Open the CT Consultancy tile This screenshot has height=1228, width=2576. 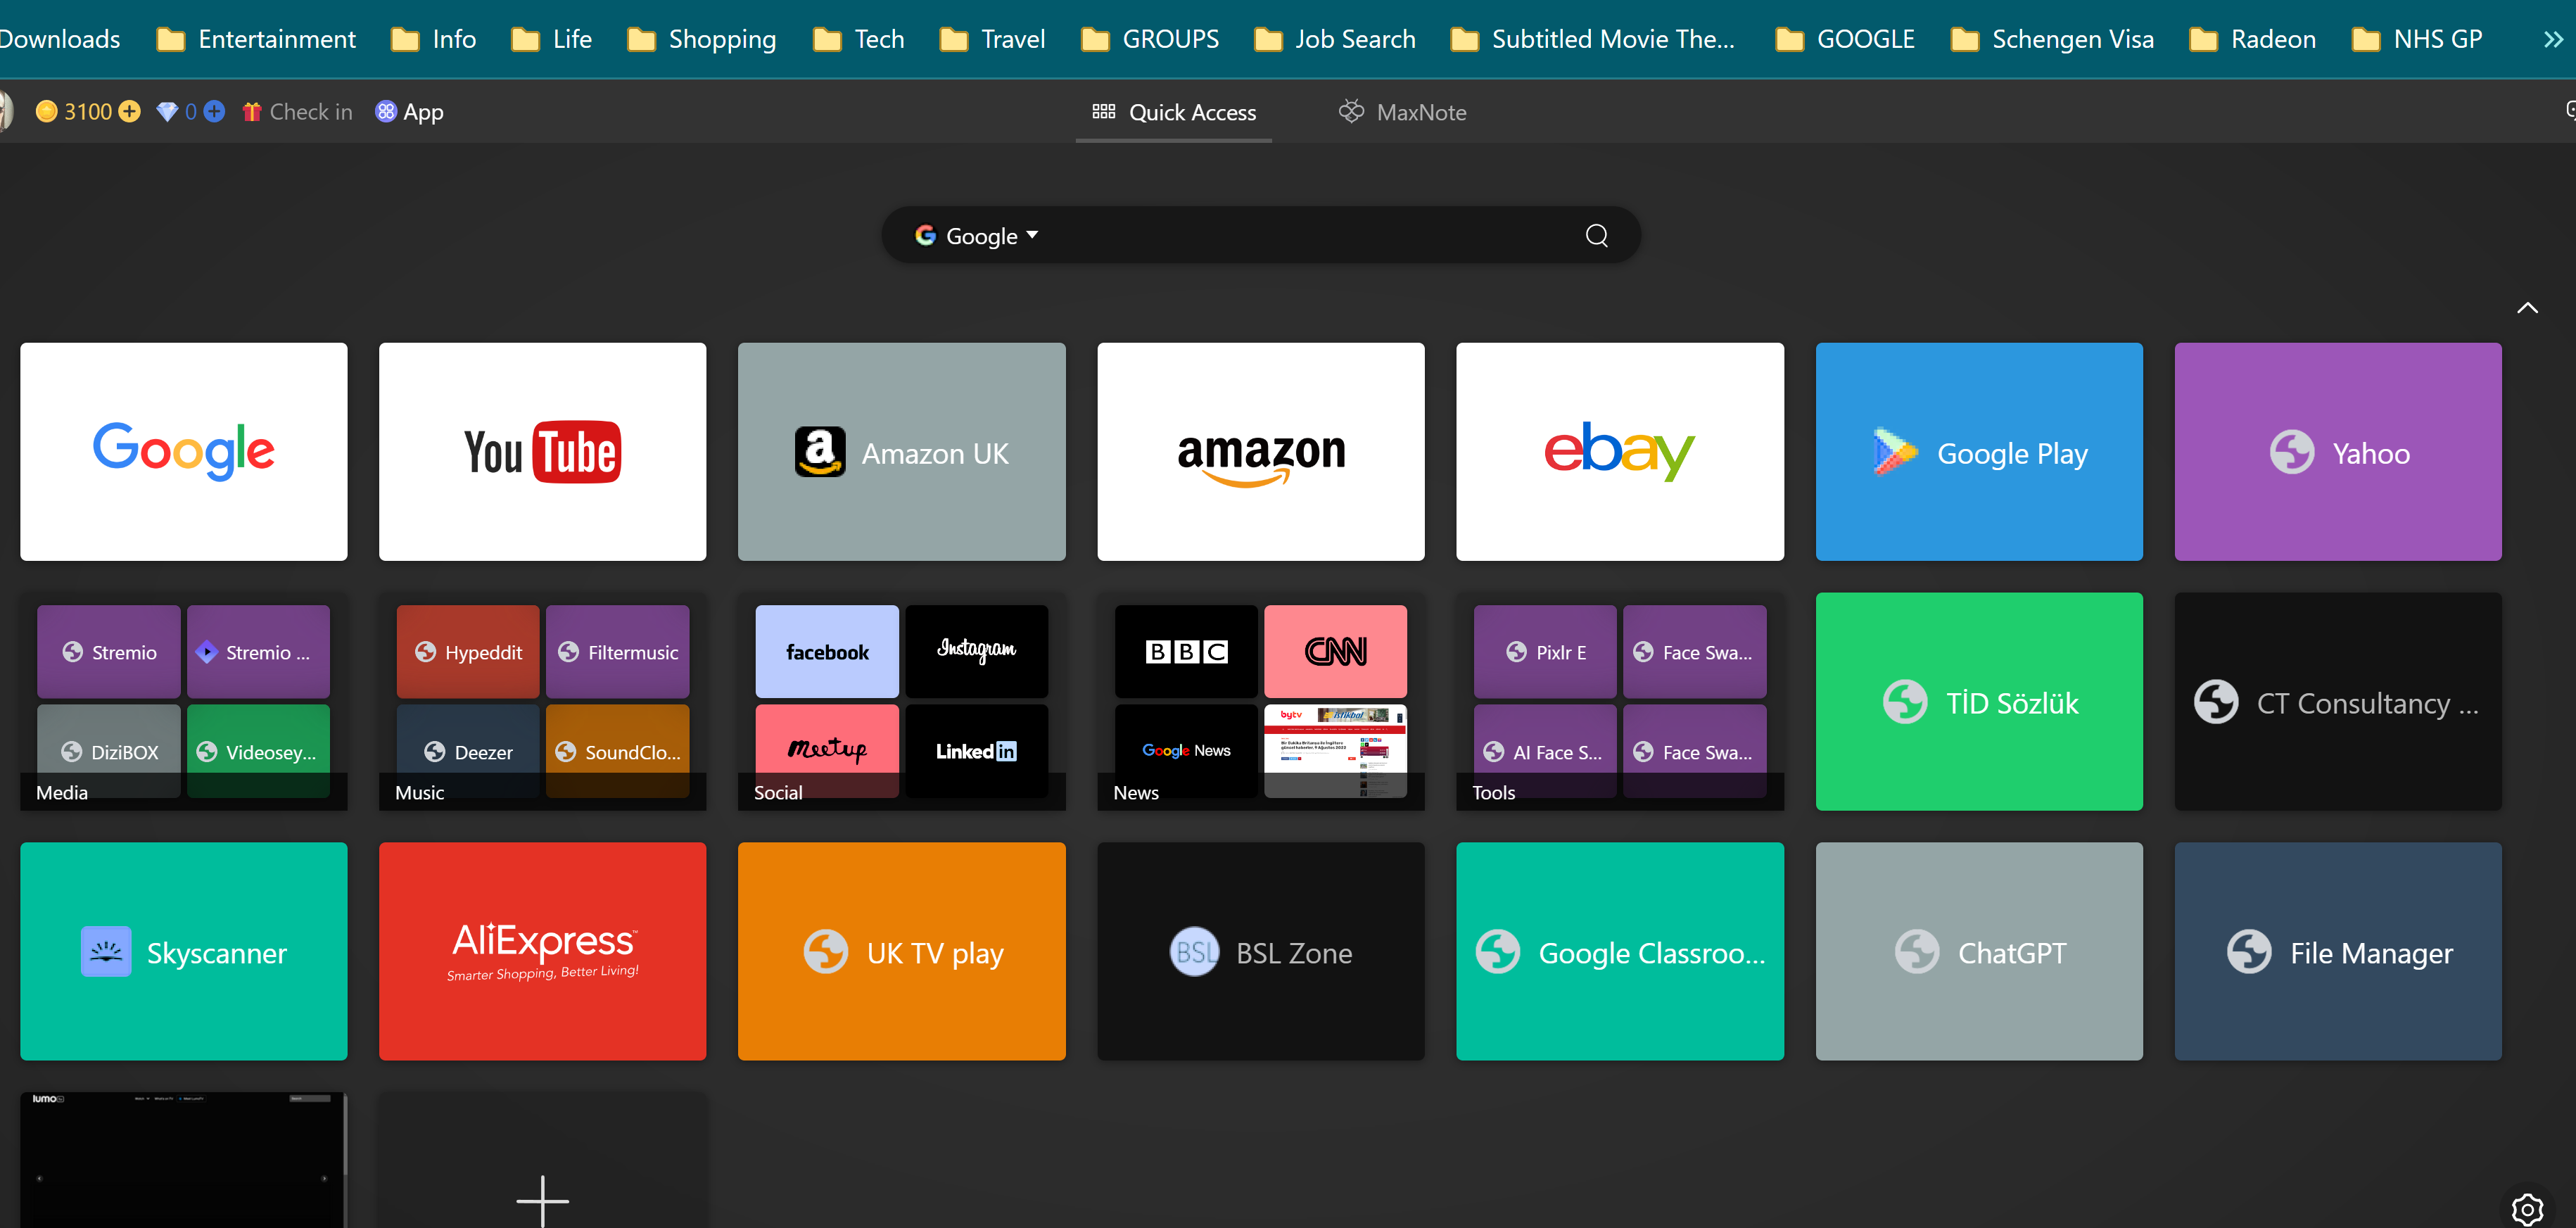[x=2337, y=701]
